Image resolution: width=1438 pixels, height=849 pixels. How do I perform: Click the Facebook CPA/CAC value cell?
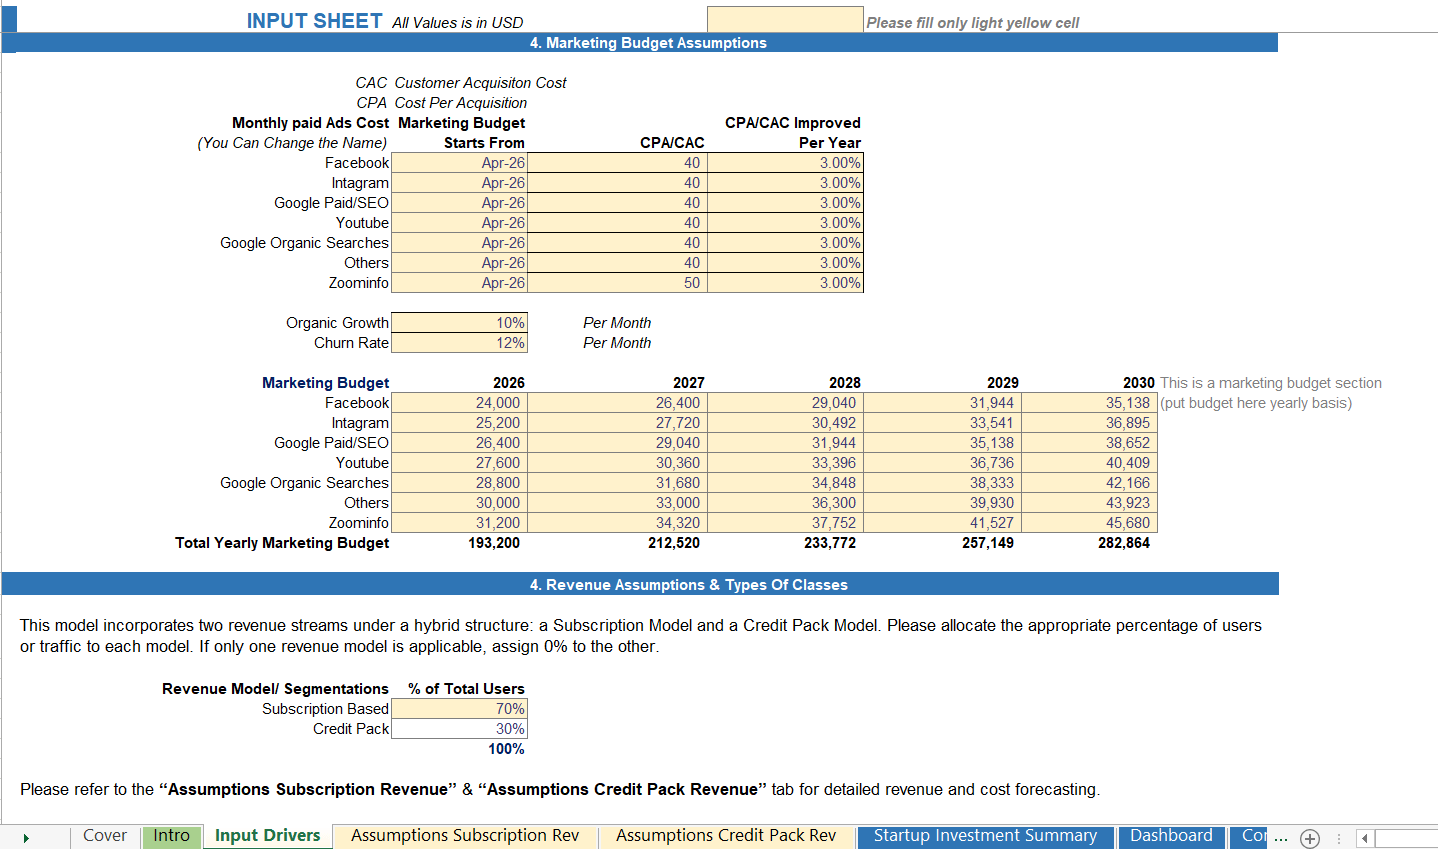(620, 162)
